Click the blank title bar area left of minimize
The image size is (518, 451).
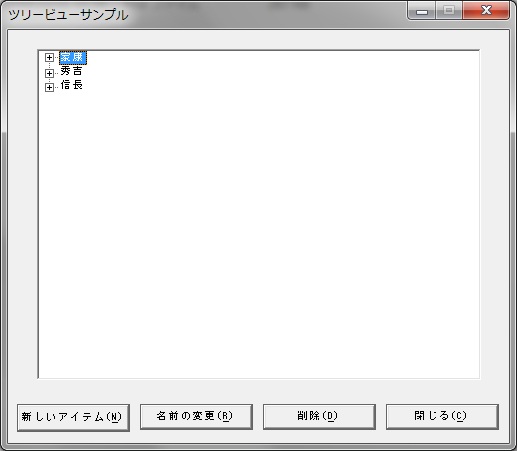[267, 14]
